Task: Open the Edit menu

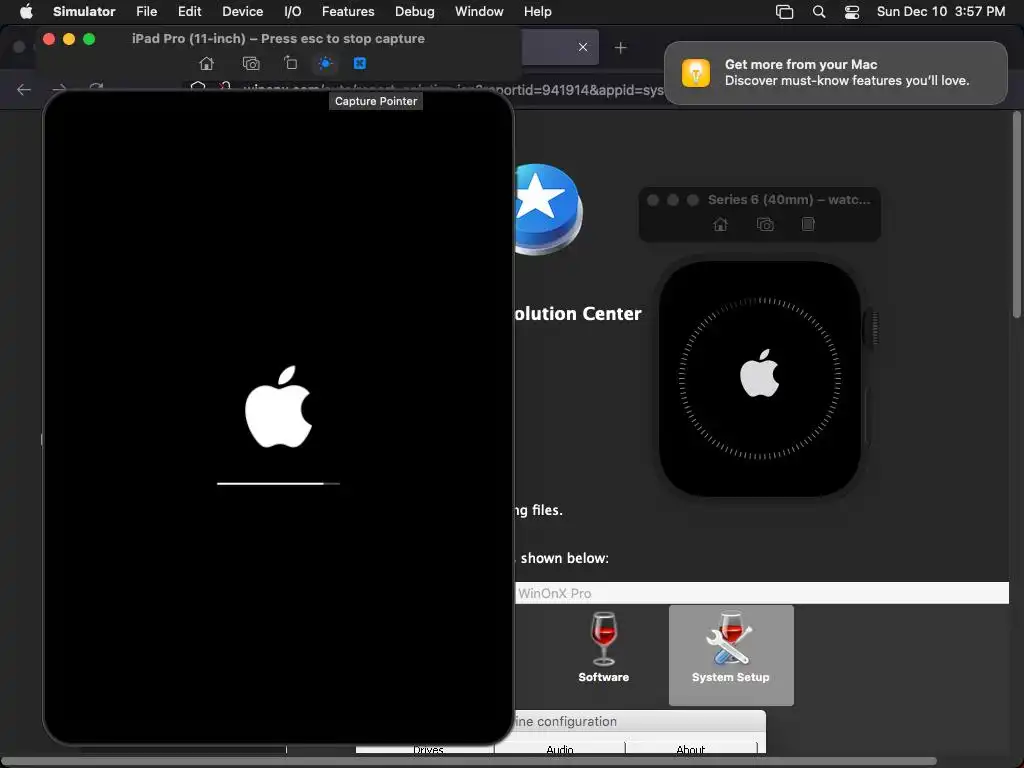Action: [189, 11]
